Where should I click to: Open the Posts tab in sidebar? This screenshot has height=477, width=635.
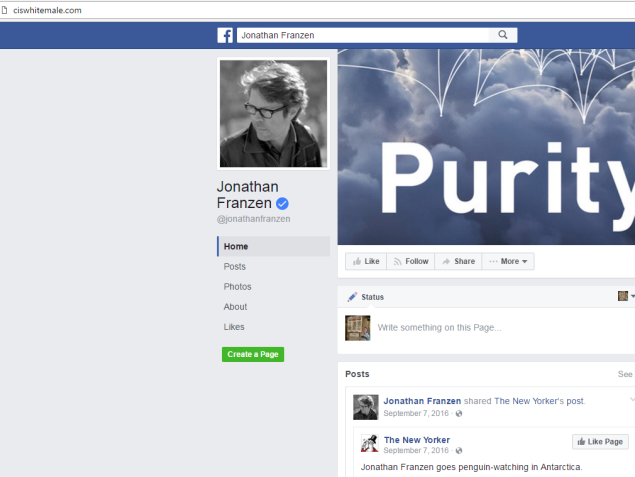click(234, 266)
